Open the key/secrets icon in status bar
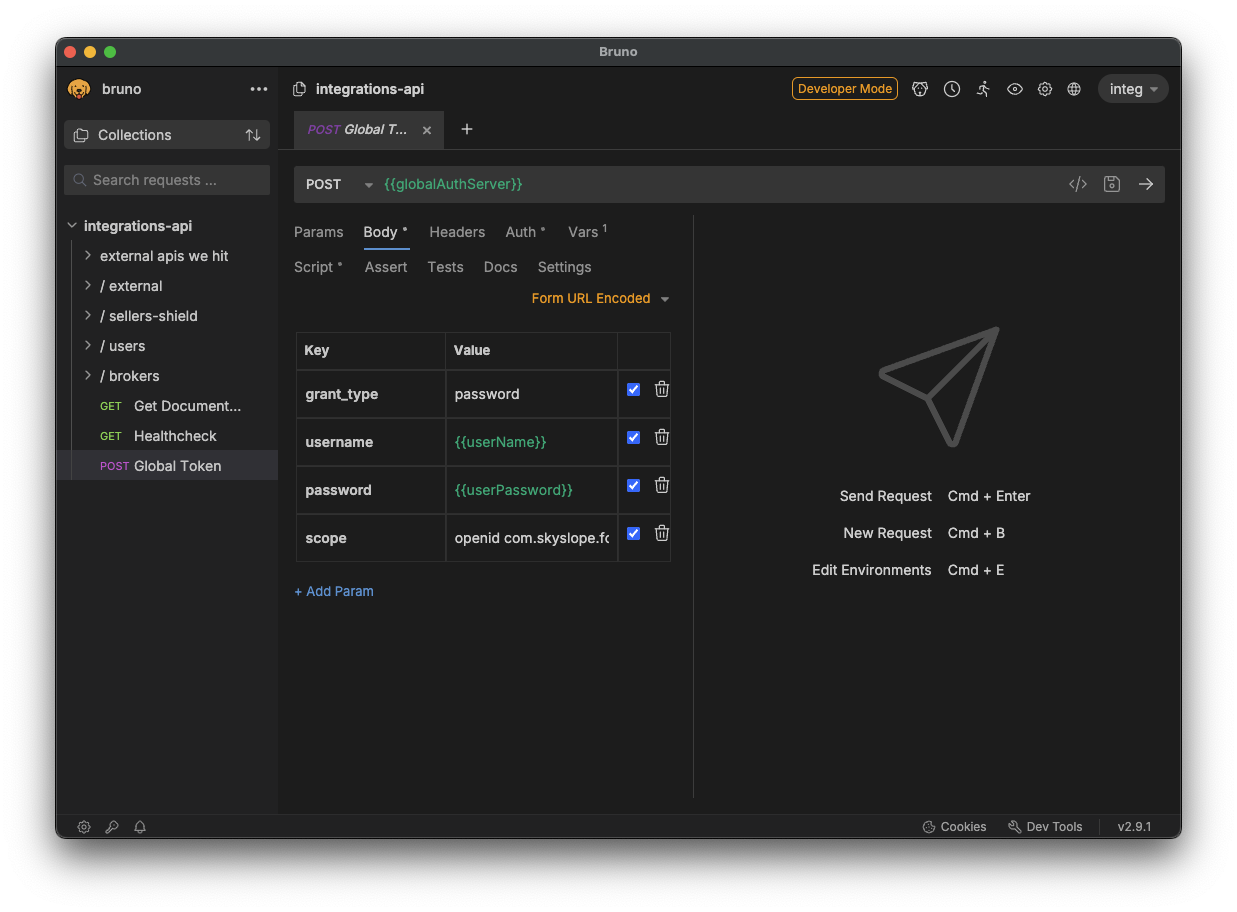Viewport: 1237px width, 912px height. 111,827
